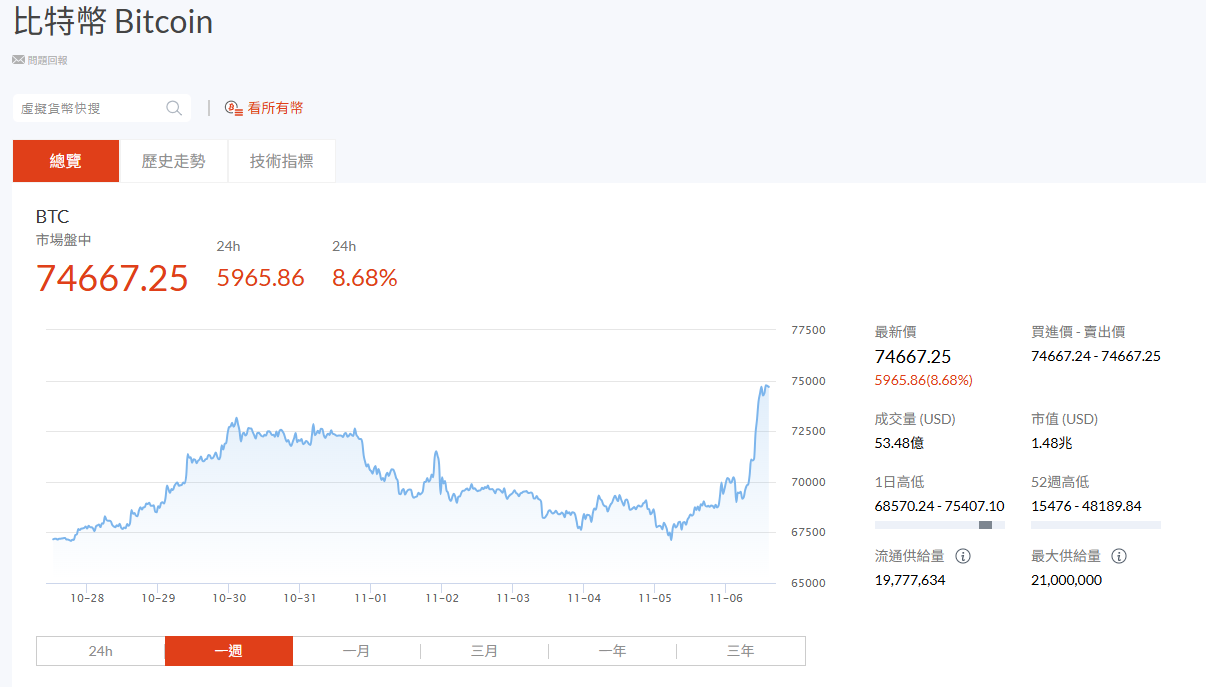Viewport: 1206px width, 687px height.
Task: Click the 10-28 date label on chart axis
Action: tap(87, 598)
